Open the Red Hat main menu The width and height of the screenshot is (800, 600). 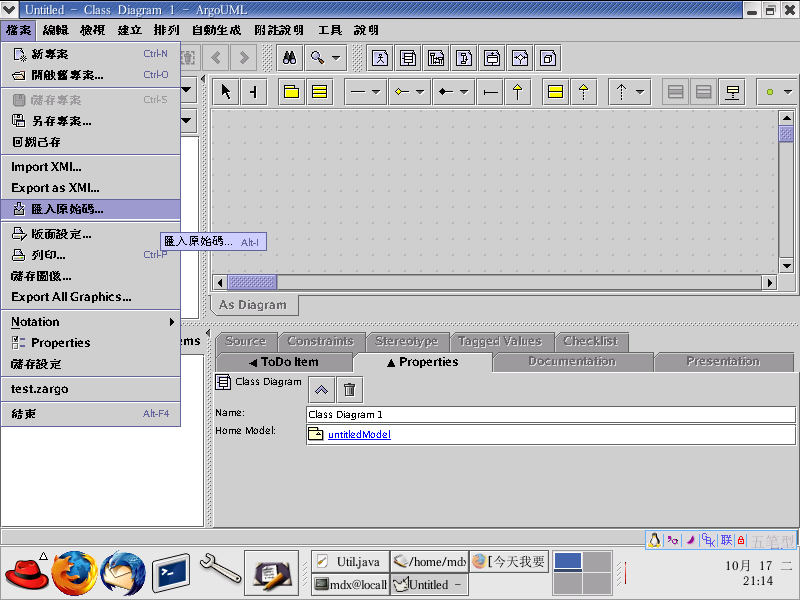click(x=27, y=573)
